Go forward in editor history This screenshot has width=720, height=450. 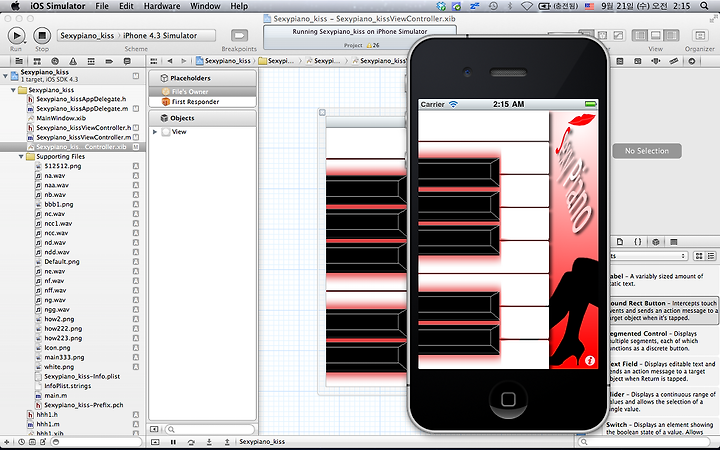184,61
